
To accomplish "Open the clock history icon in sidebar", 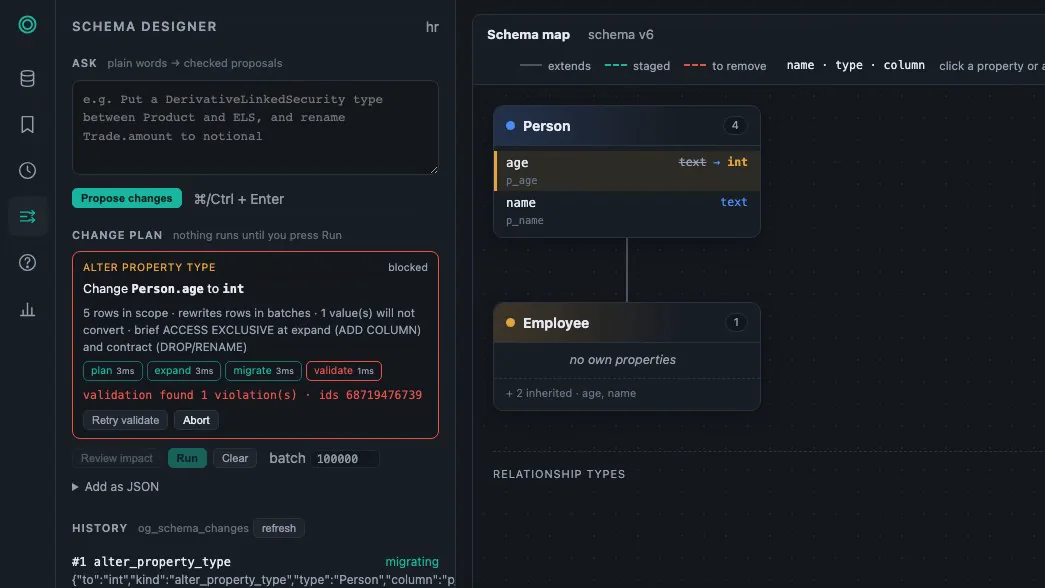I will pos(27,171).
